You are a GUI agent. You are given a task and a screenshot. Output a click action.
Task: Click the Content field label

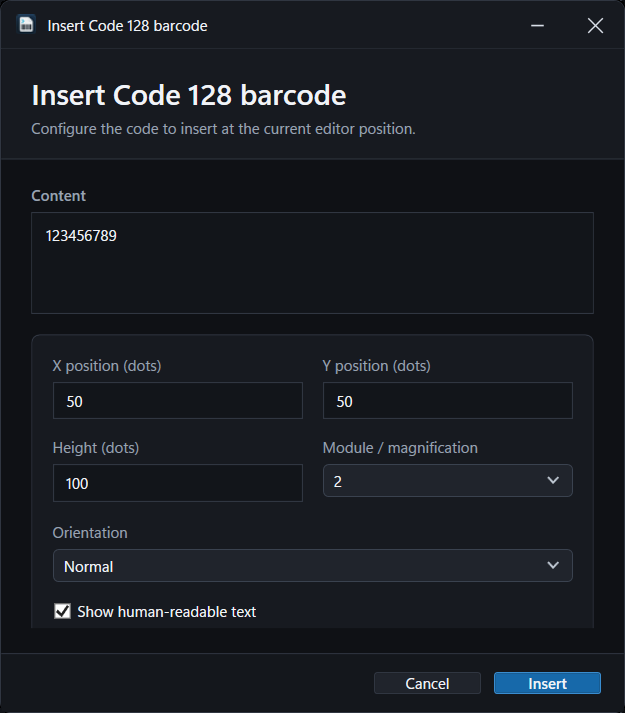58,196
